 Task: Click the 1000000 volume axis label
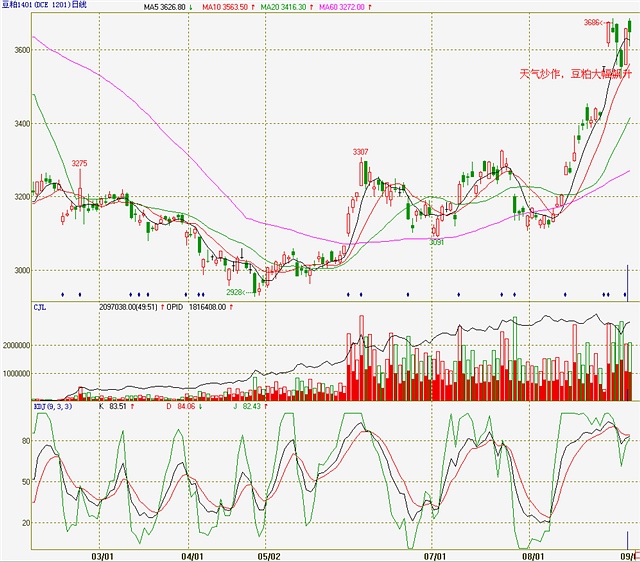click(x=17, y=373)
